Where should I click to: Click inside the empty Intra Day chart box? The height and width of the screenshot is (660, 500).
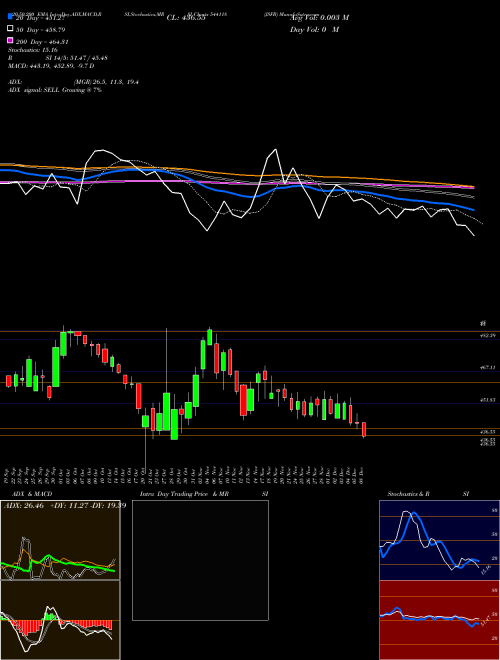click(x=200, y=560)
